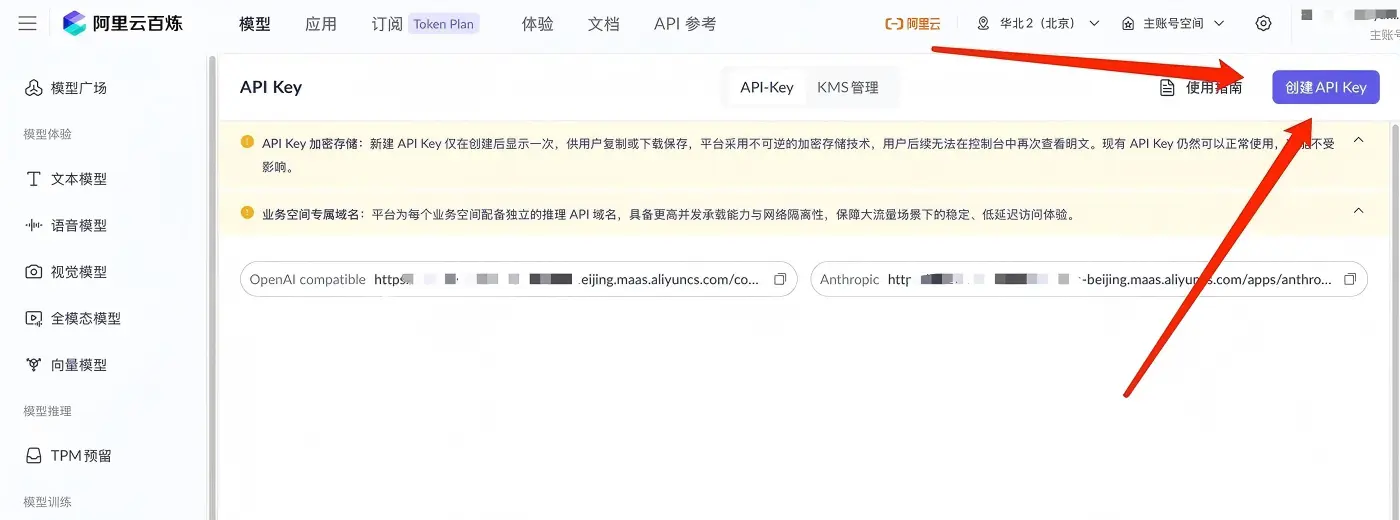Screen dimensions: 1400x520
Task: Open the 体验 top navigation tab
Action: point(538,24)
